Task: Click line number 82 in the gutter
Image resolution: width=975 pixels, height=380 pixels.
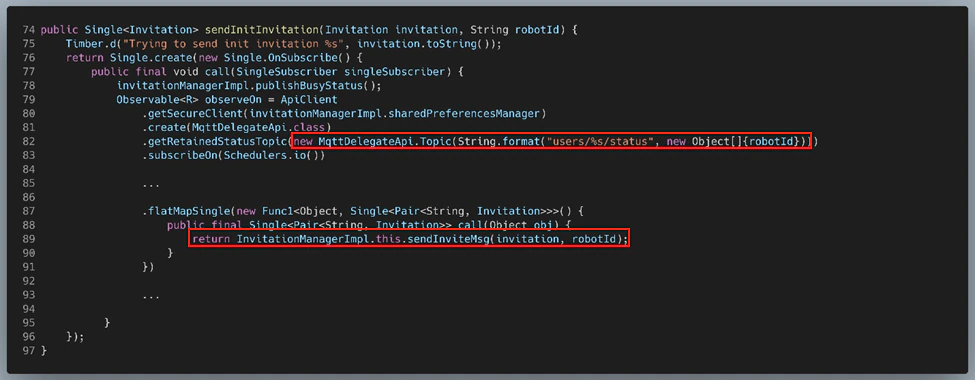Action: click(x=29, y=142)
